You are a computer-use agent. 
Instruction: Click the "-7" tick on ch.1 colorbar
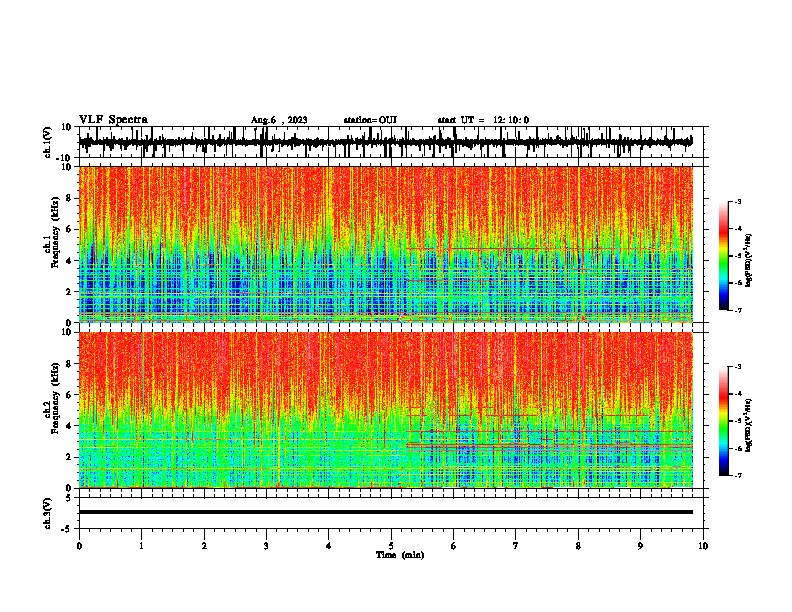click(x=738, y=310)
